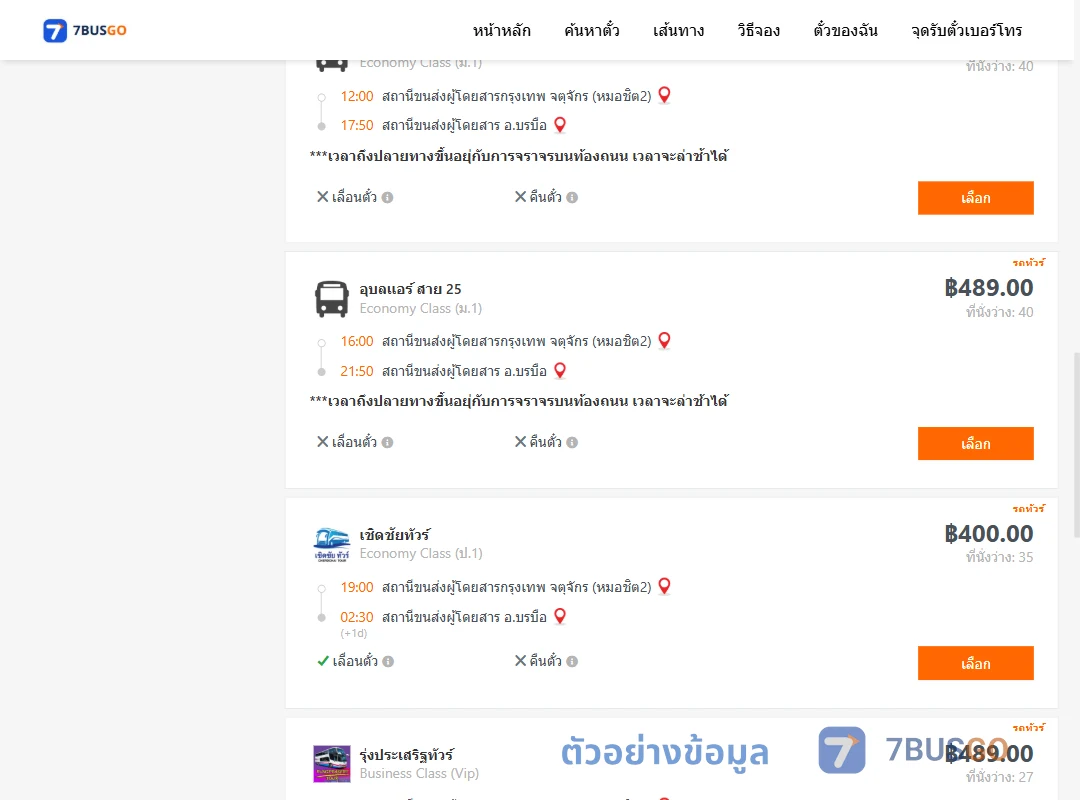
Task: Click bus icon of อุบลแอร์ สาย 25
Action: [332, 299]
